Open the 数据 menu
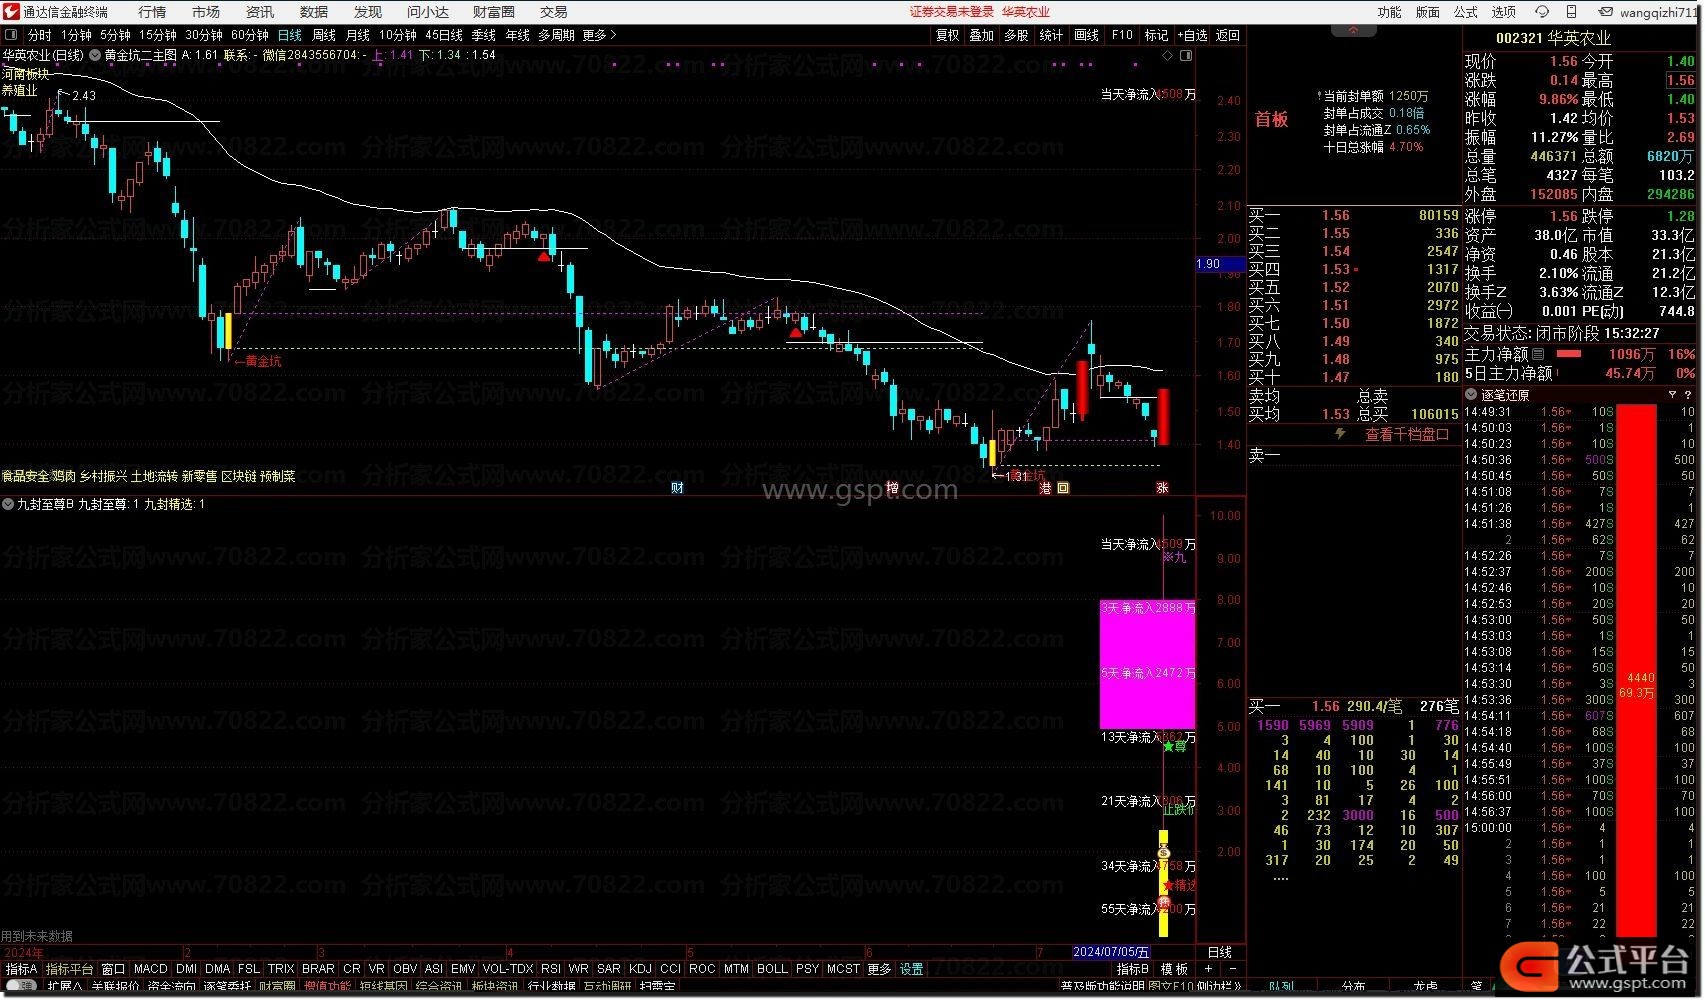The height and width of the screenshot is (1000, 1705). (x=314, y=12)
